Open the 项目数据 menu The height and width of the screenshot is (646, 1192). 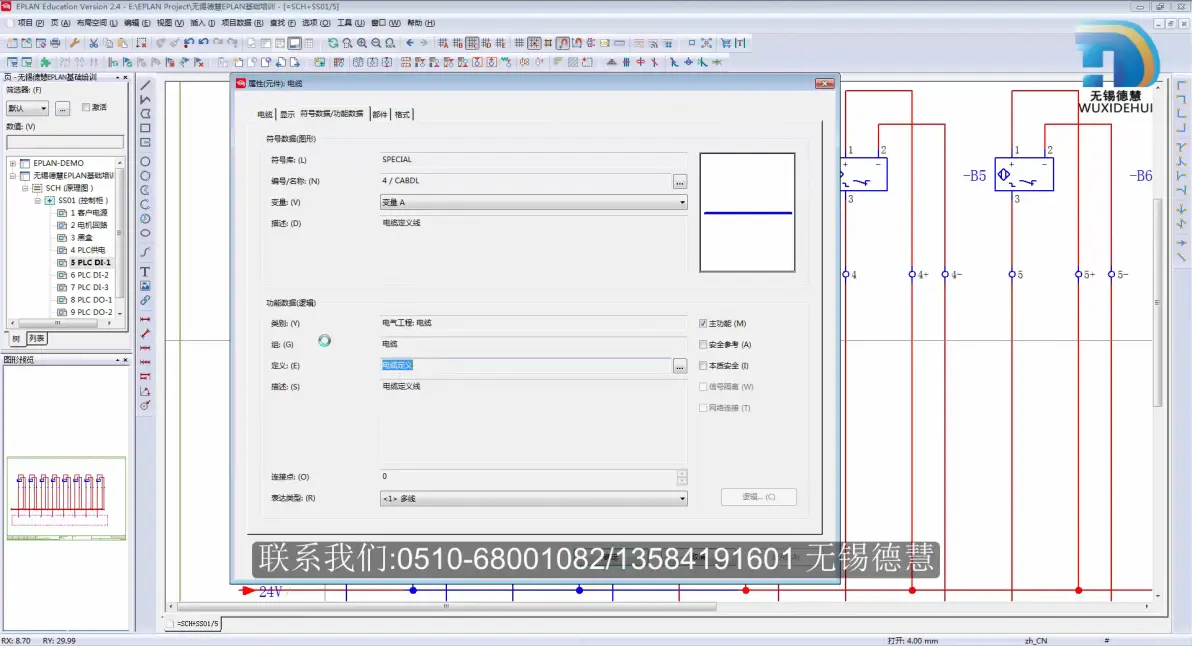[242, 23]
